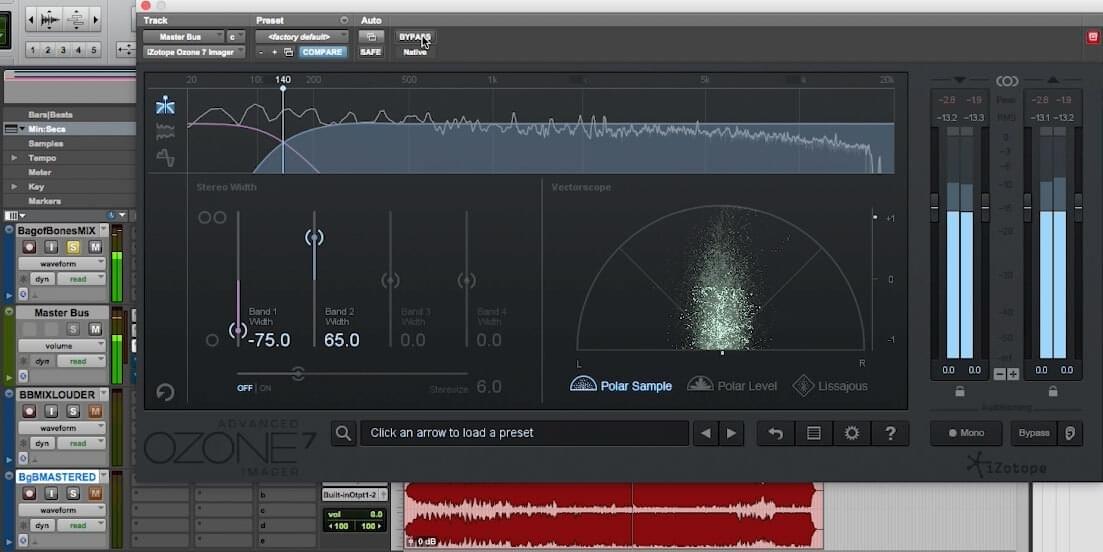Link all bands with the double-circle icon
The width and height of the screenshot is (1103, 552).
(212, 218)
